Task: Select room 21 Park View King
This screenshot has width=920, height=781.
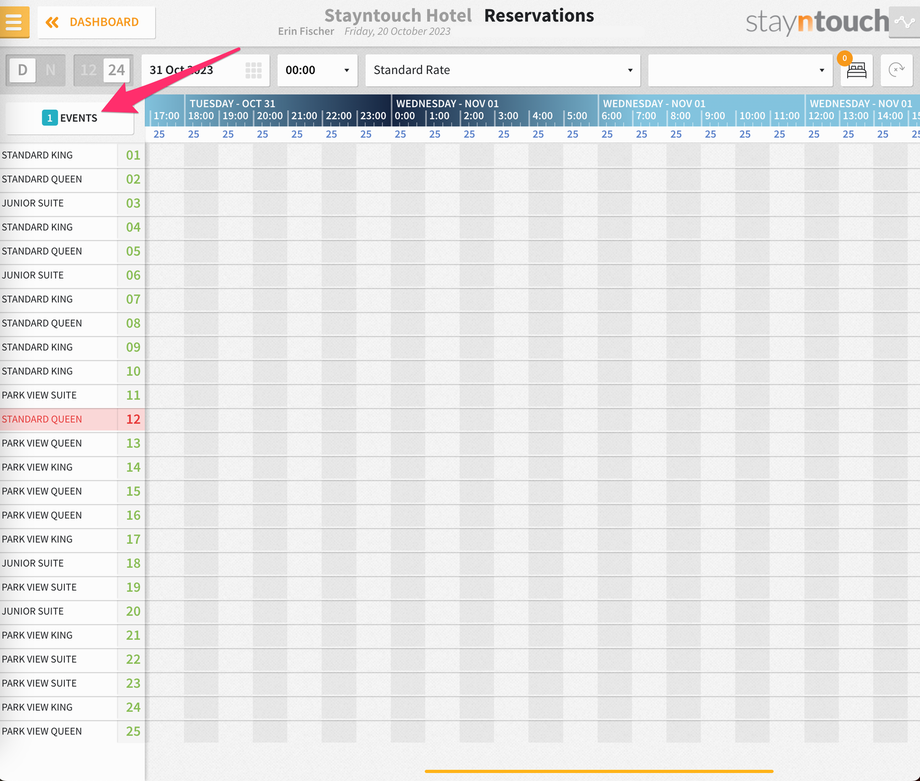Action: click(72, 637)
